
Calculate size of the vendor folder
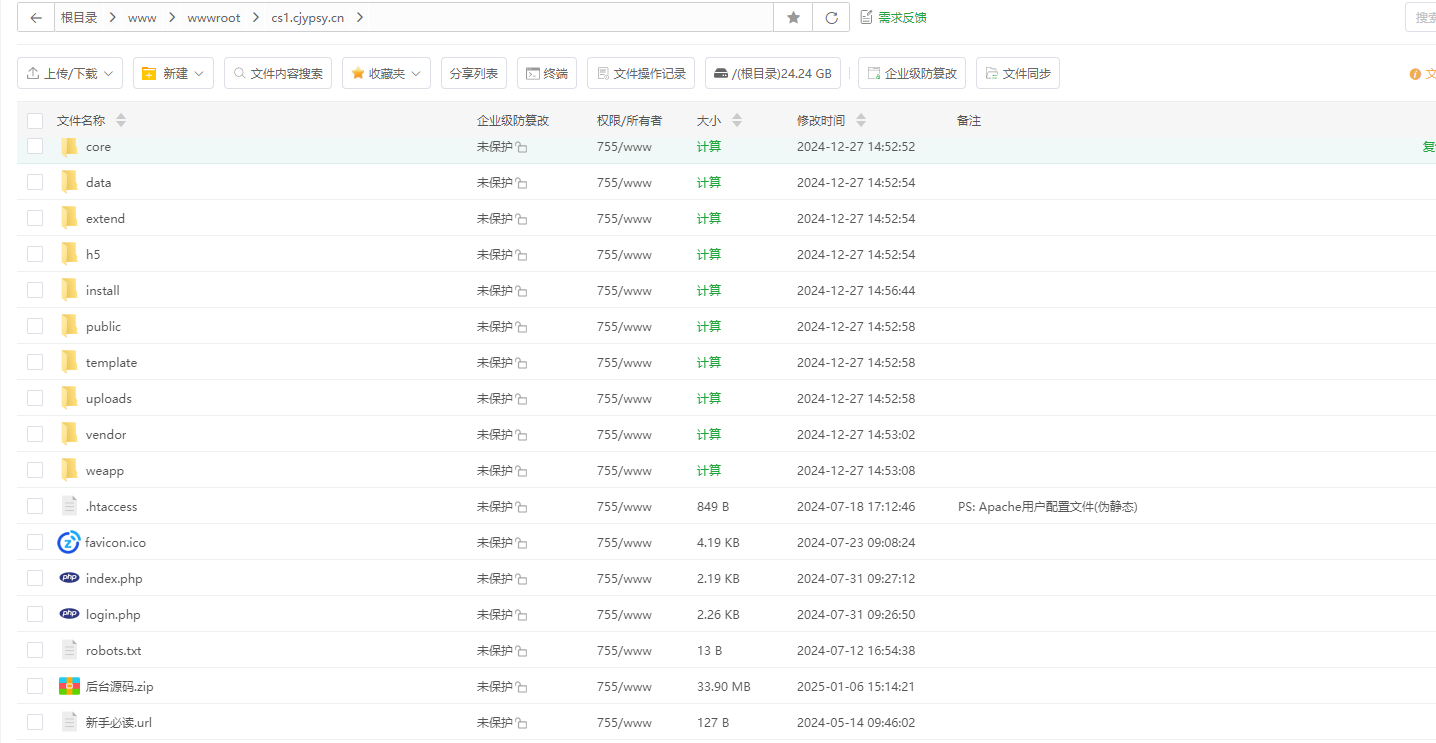point(709,434)
